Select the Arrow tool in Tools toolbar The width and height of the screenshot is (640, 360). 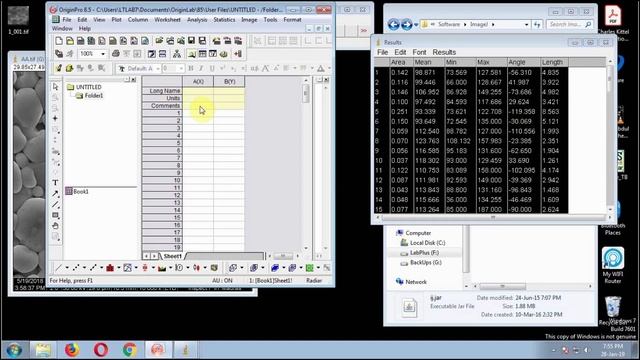coord(56,193)
